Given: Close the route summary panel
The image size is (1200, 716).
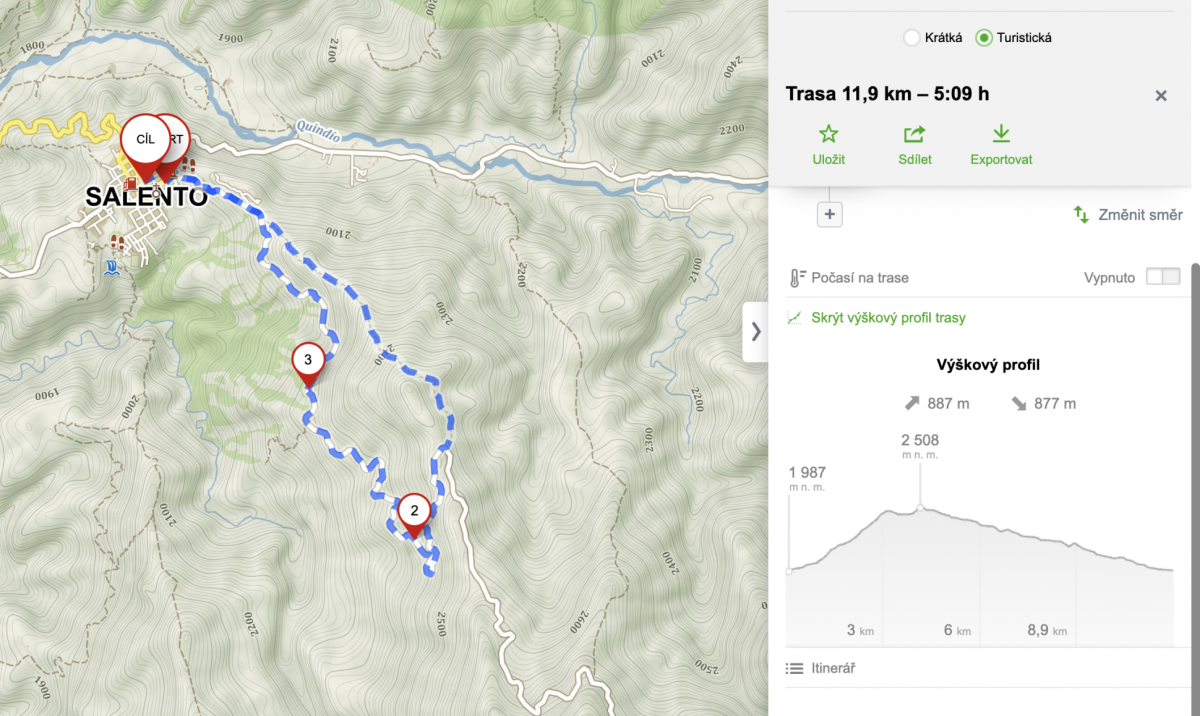Looking at the screenshot, I should click(x=1161, y=96).
